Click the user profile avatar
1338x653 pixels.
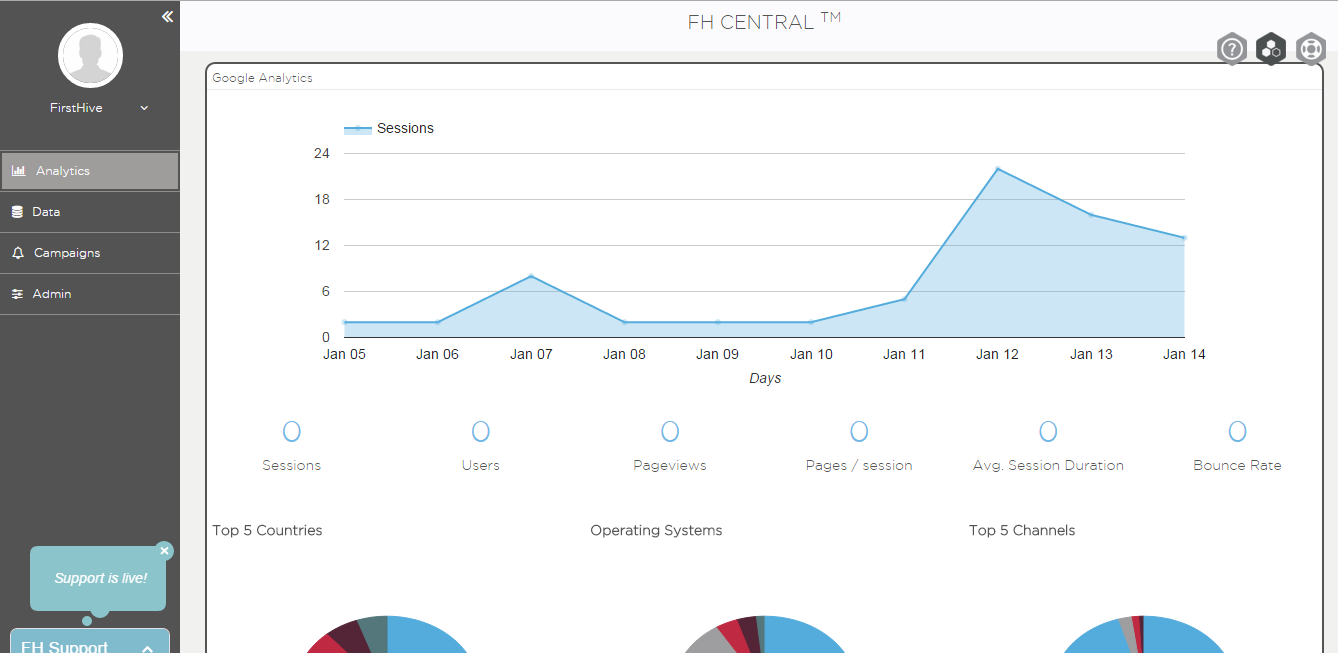click(x=90, y=56)
